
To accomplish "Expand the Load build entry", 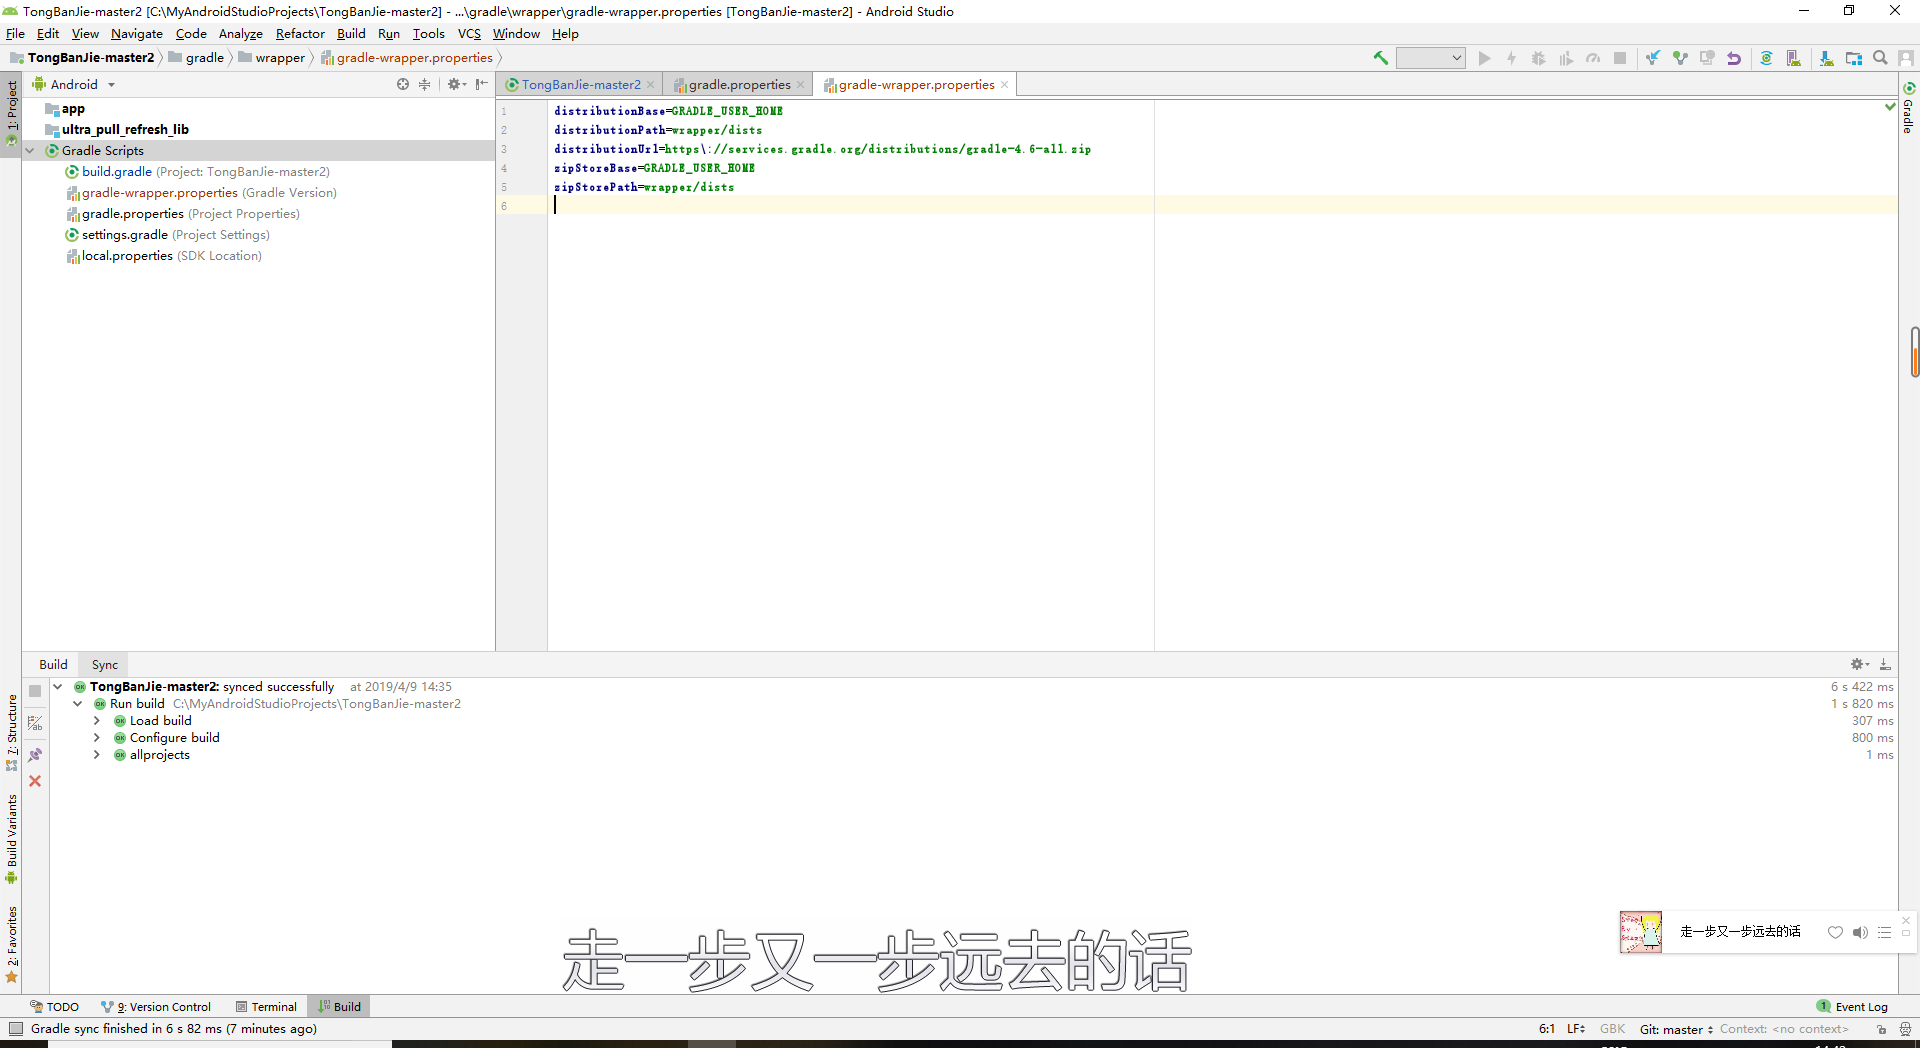I will [97, 720].
